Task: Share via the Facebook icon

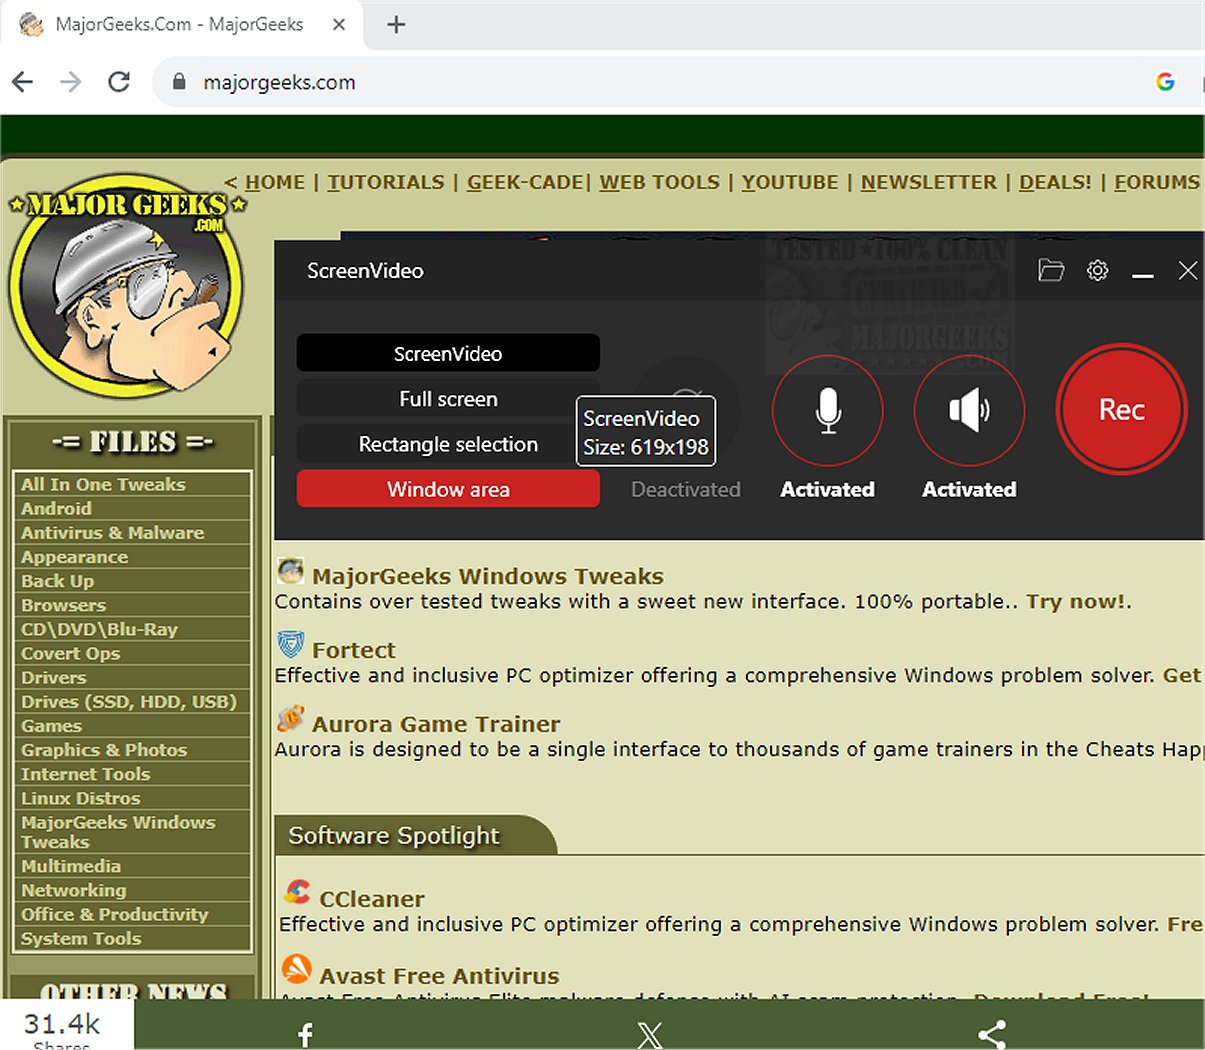Action: click(304, 1034)
